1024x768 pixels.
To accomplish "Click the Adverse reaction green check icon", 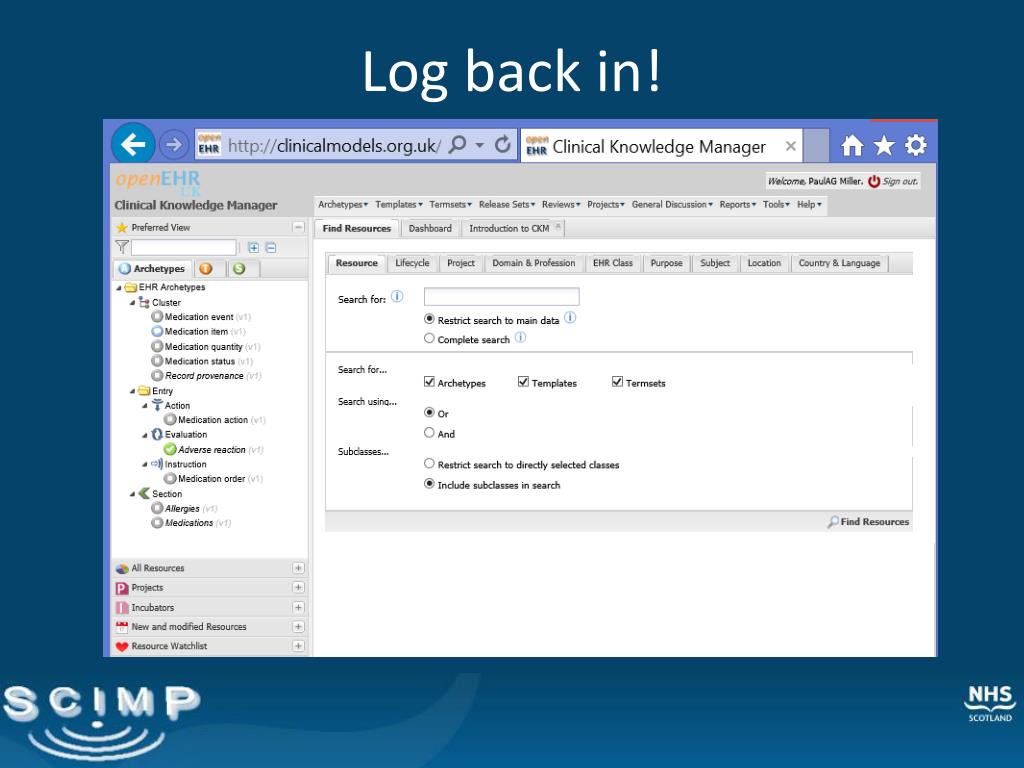I will 170,449.
